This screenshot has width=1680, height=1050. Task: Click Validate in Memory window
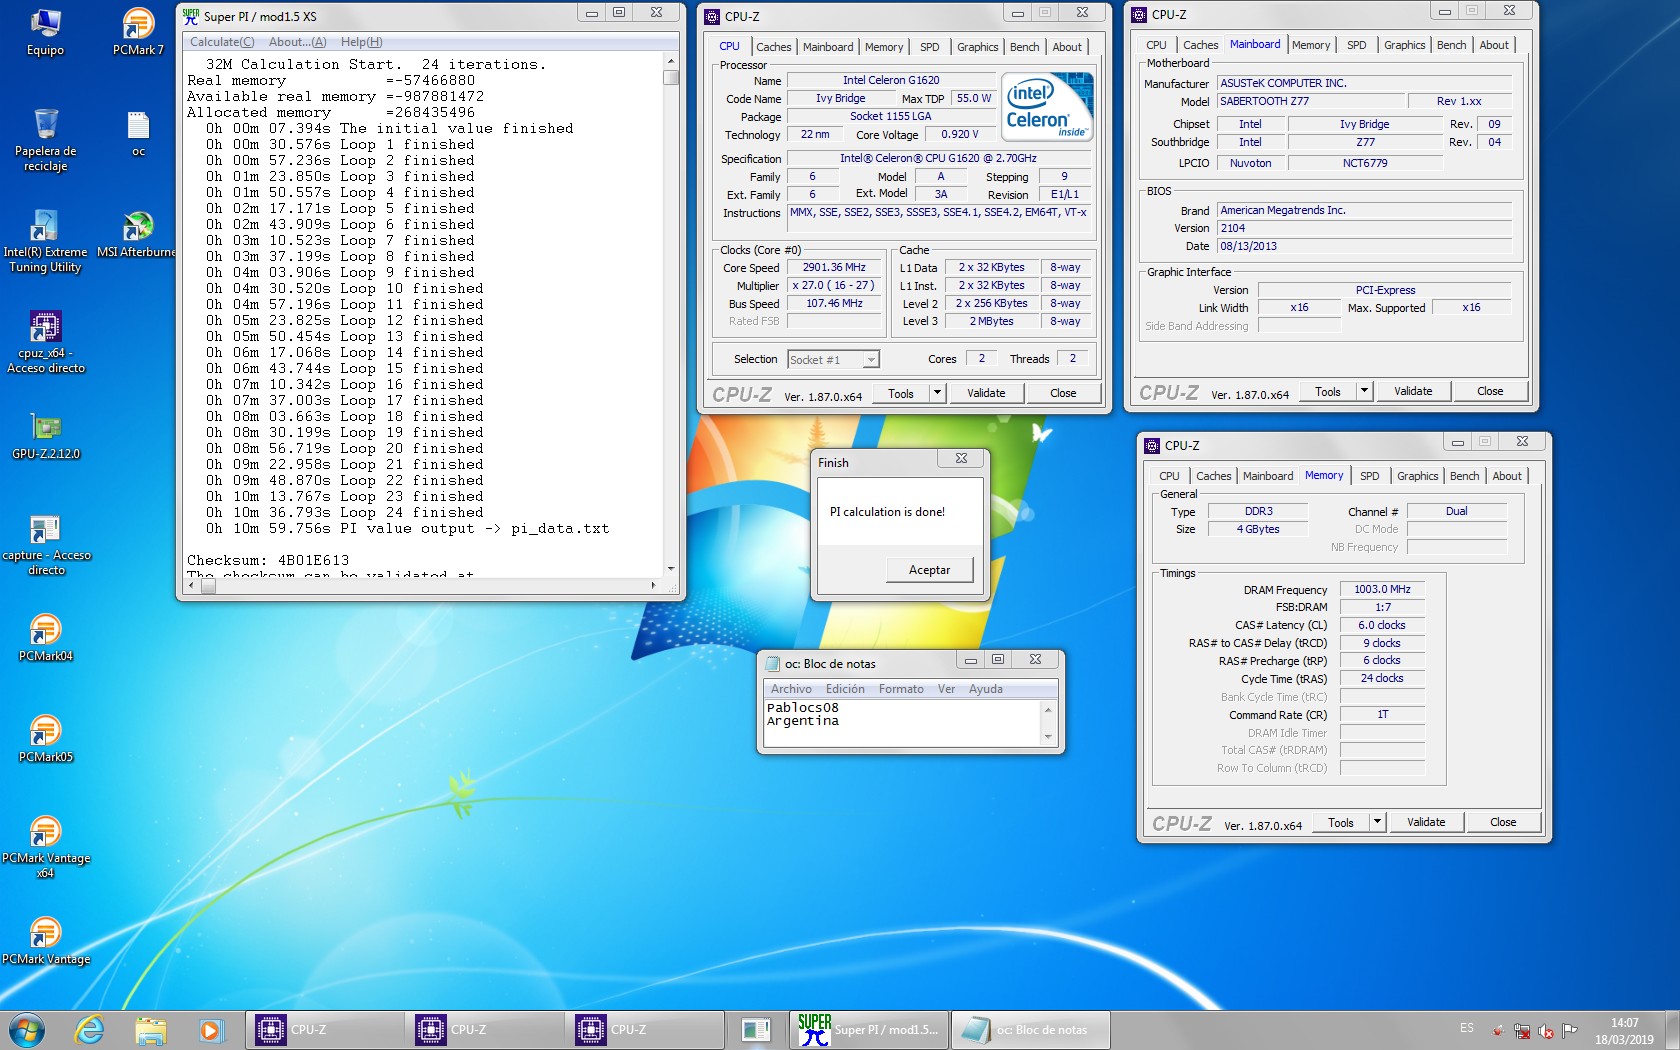(1426, 822)
